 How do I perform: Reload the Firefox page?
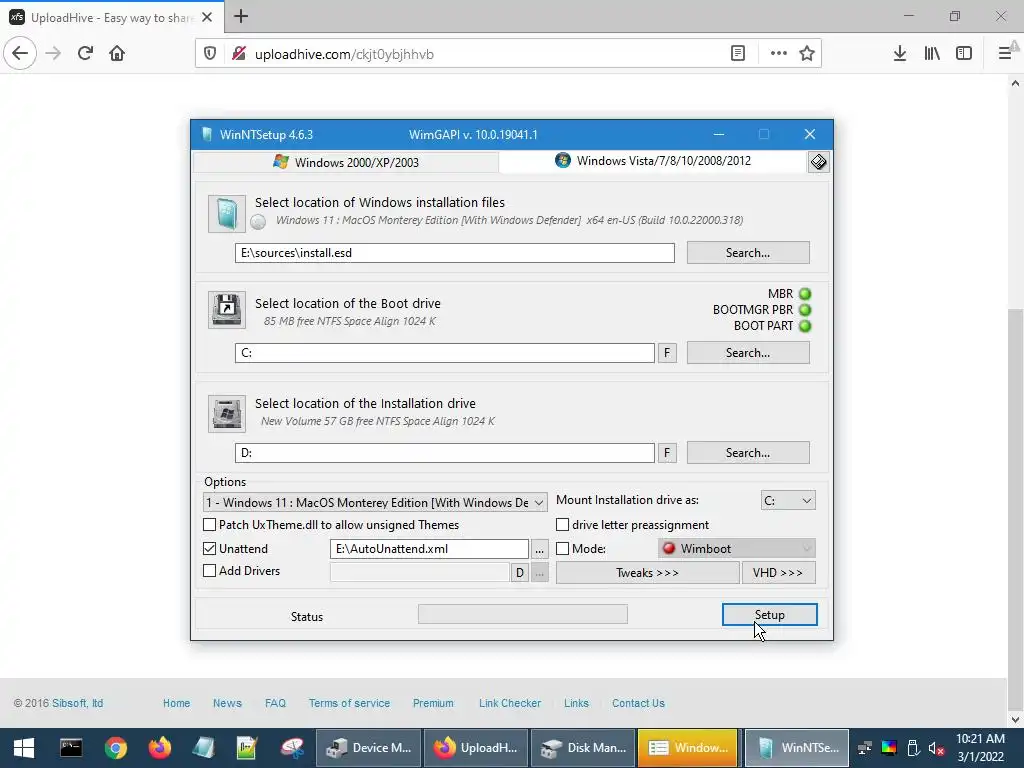click(x=85, y=53)
